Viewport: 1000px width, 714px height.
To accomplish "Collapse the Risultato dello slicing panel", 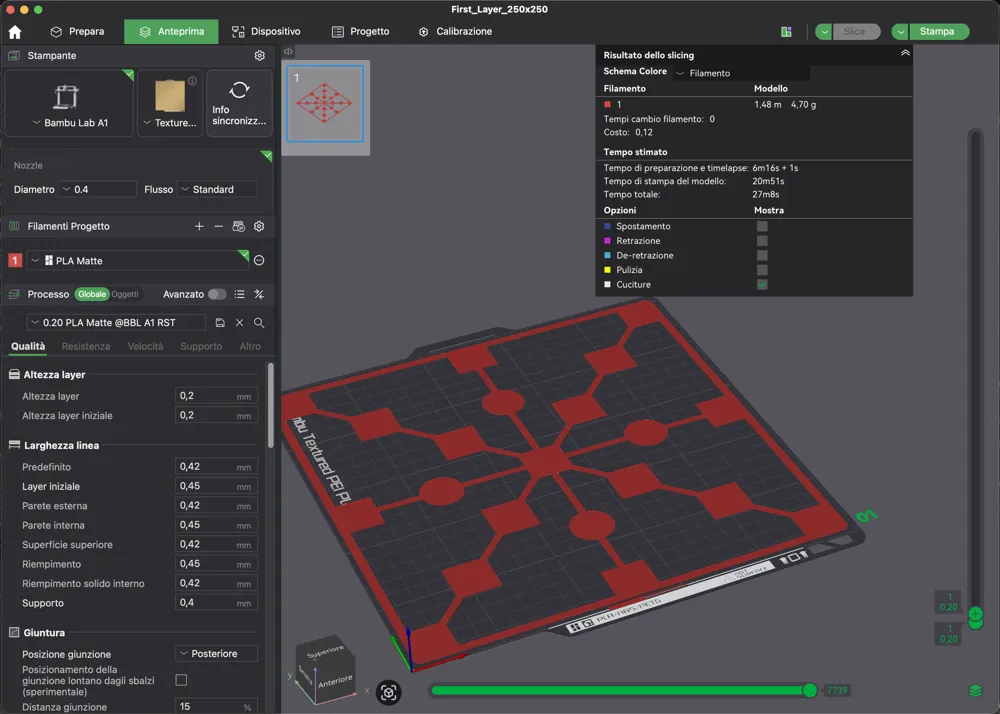I will point(905,54).
